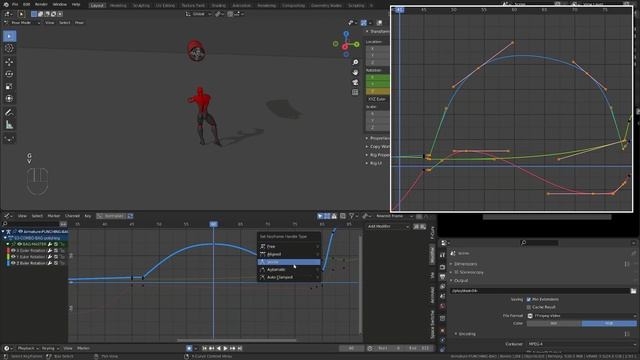The image size is (640, 360).
Task: Open the graph editor Marker menu
Action: (54, 216)
